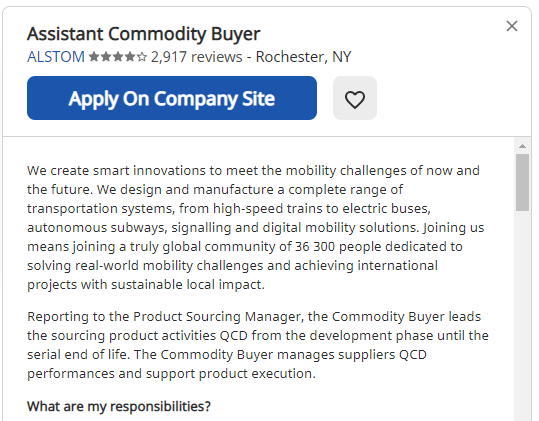Click the 'Reporting to the Product Sourcing Manager' paragraph
Image resolution: width=539 pixels, height=421 pixels.
tap(258, 345)
